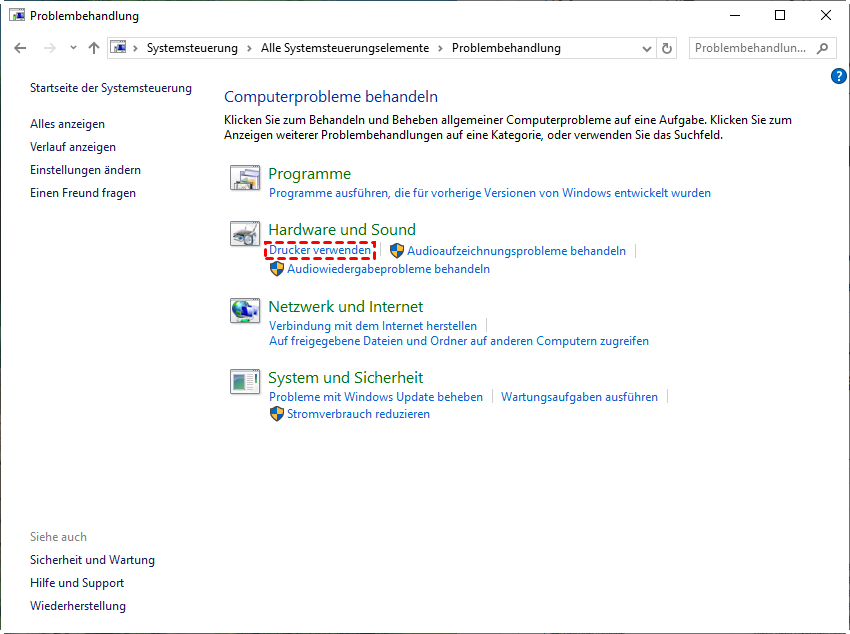The image size is (850, 634).
Task: Click the System und Sicherheit icon
Action: tap(244, 381)
